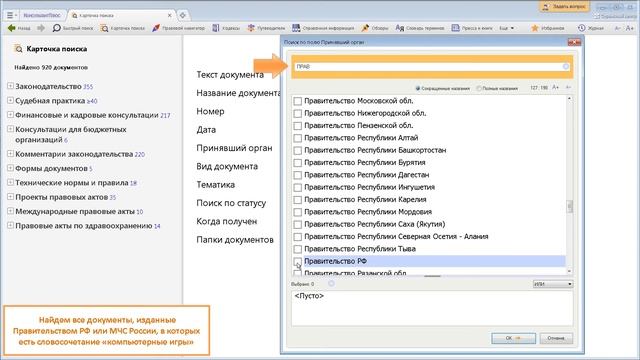Screen dimensions: 640x360
Task: Switch to the КонсультантПлюс tab
Action: pyautogui.click(x=42, y=15)
